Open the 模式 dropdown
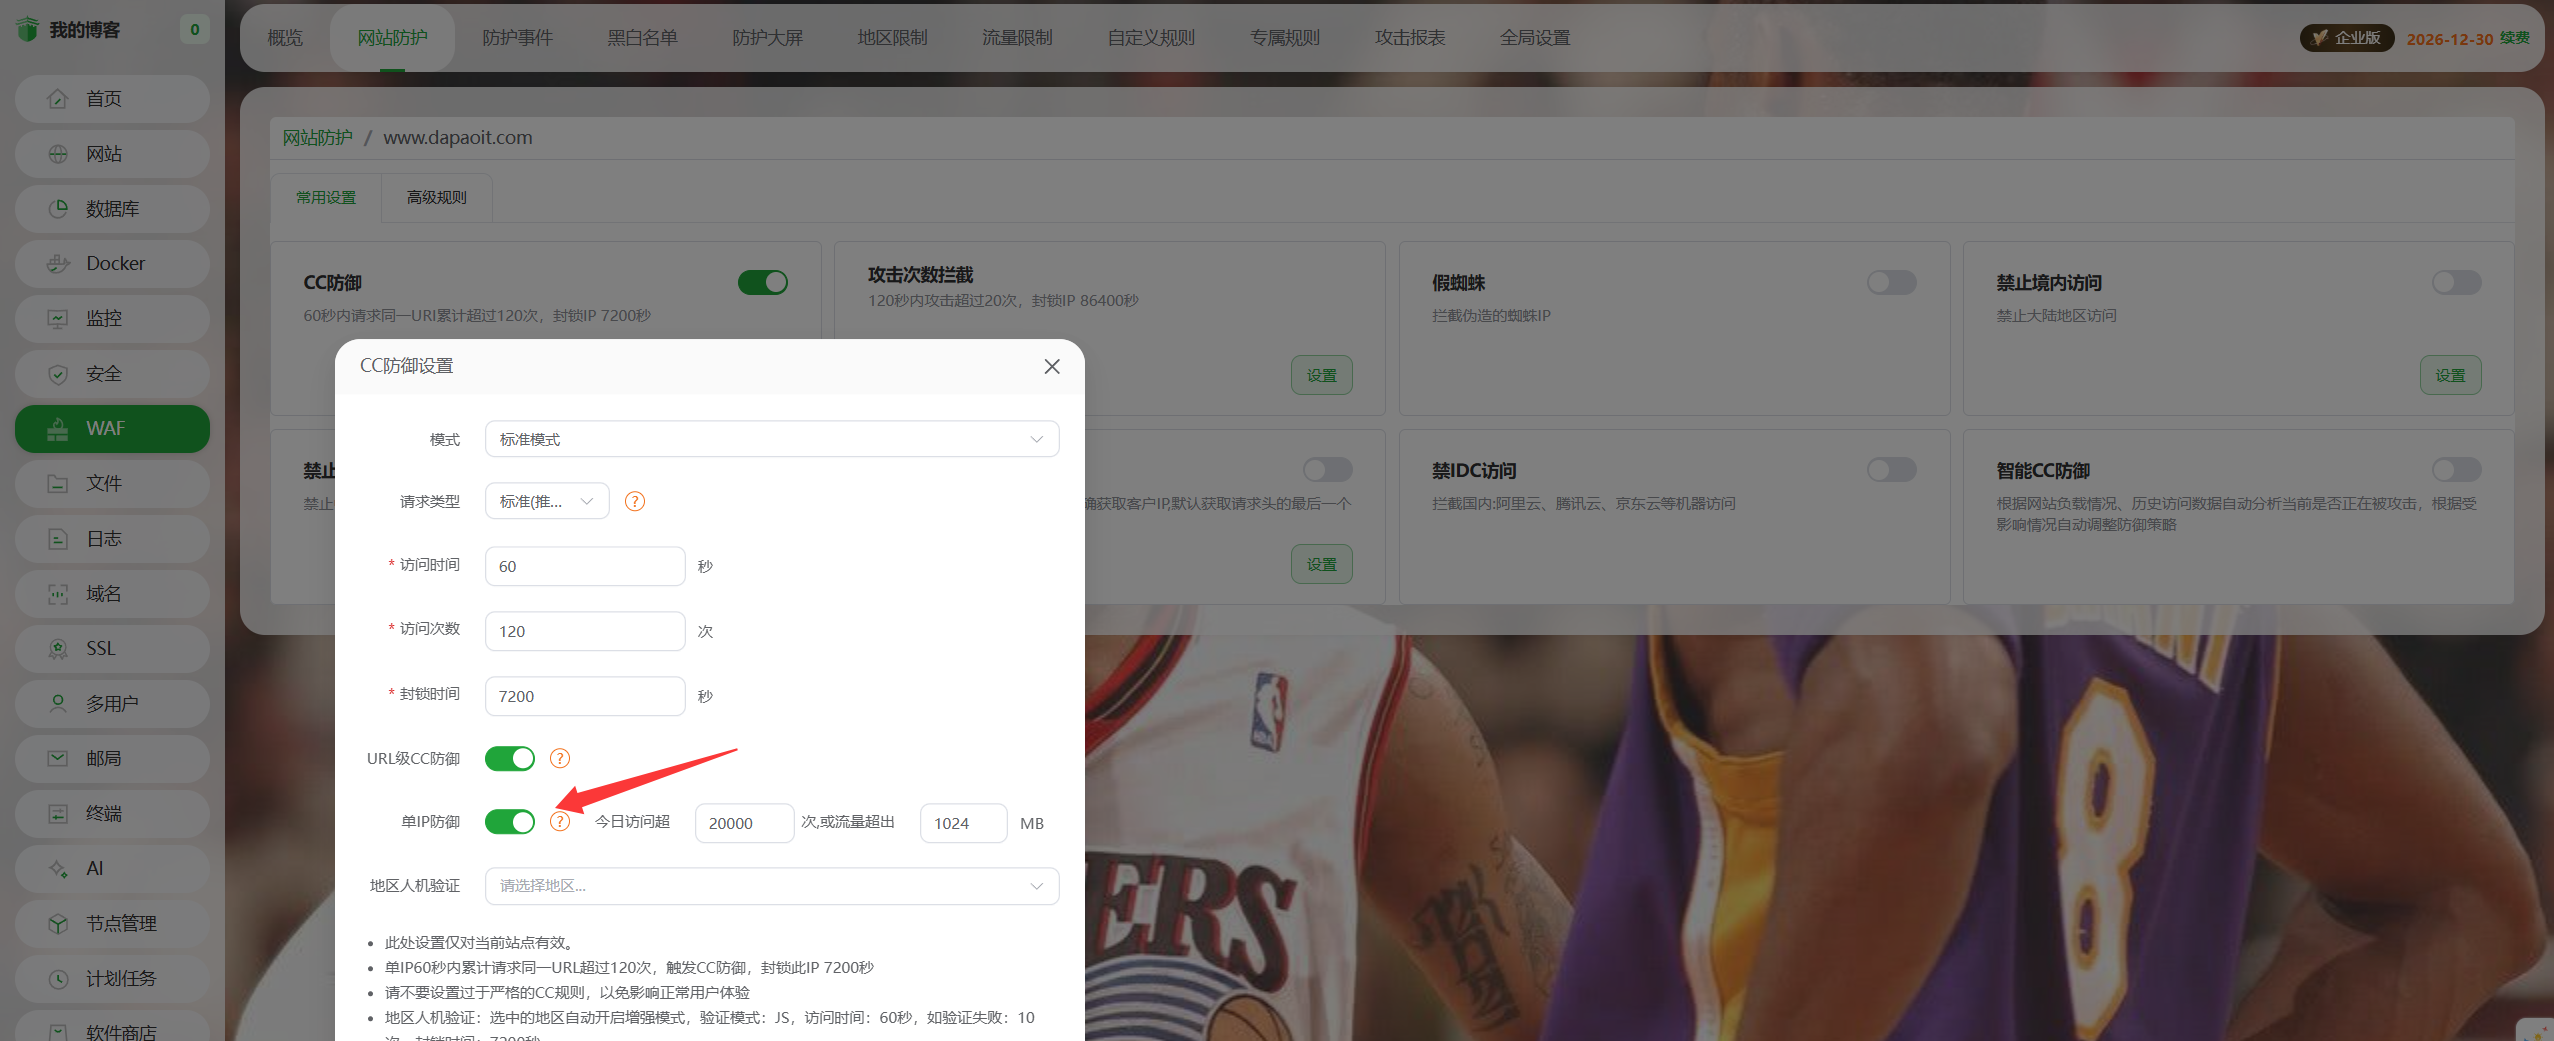Viewport: 2554px width, 1041px height. click(x=772, y=440)
